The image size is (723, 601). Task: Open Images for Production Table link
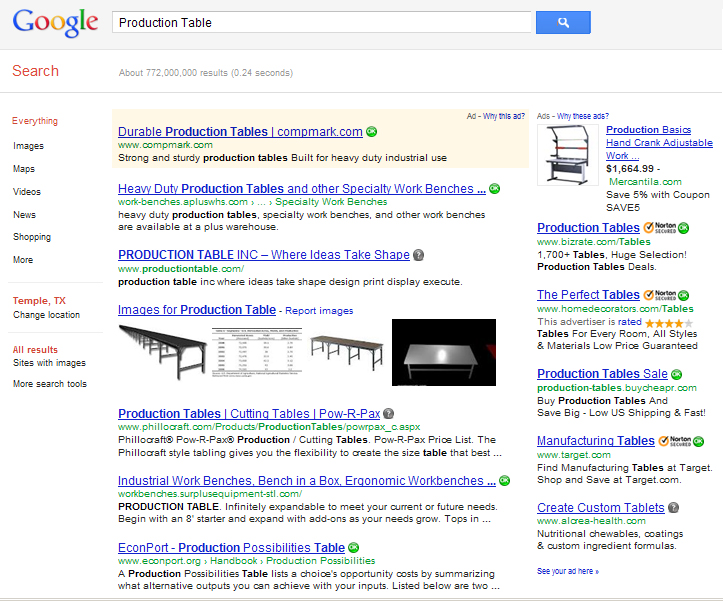197,309
